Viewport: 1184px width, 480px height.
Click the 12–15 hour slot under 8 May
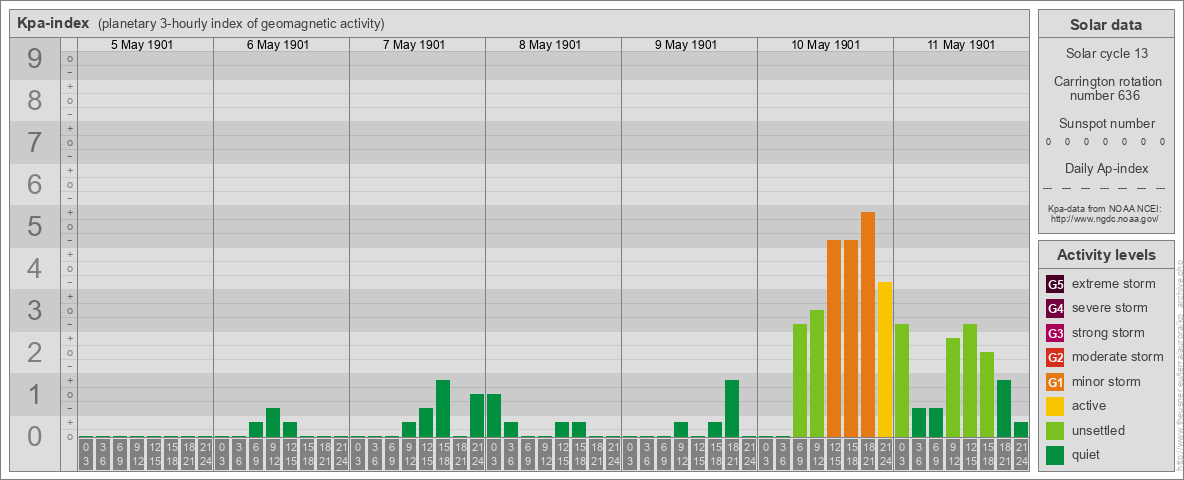(x=562, y=455)
